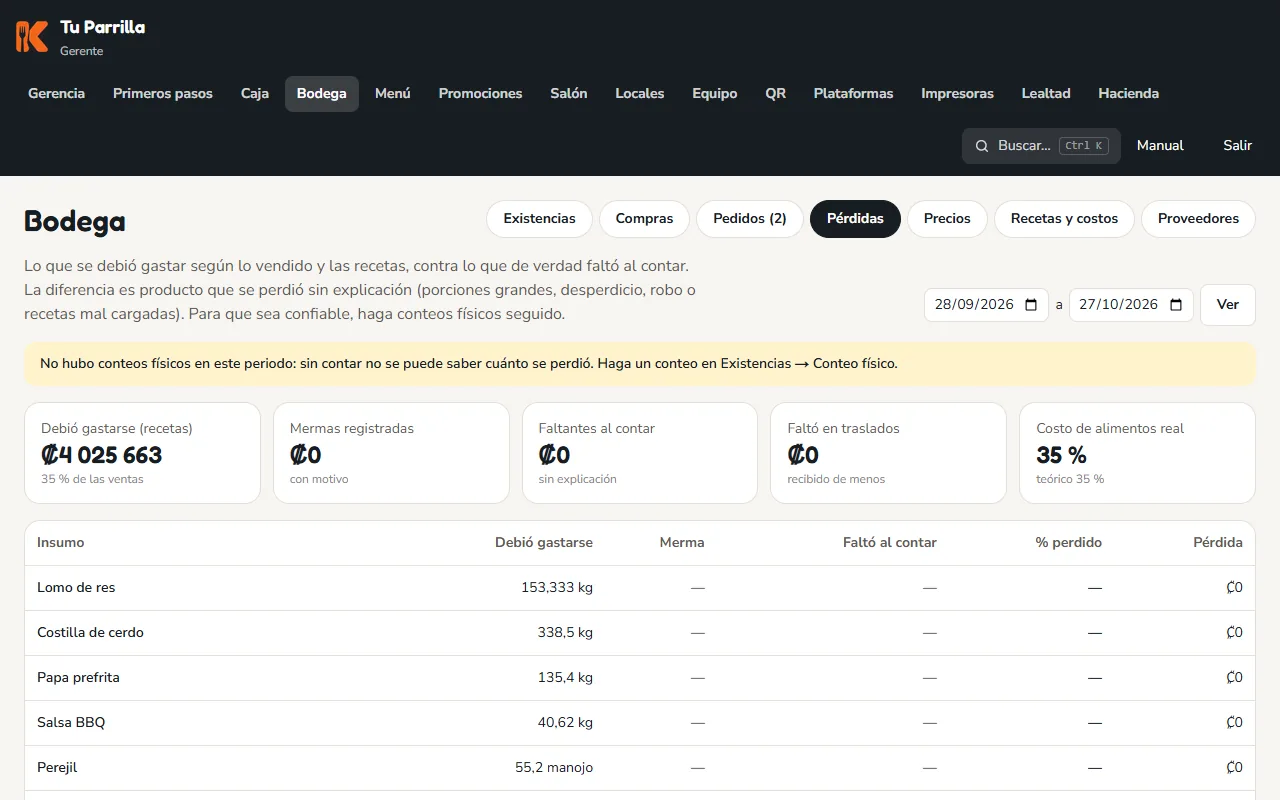Click the Ver button to apply dates
1280x800 pixels.
pyautogui.click(x=1228, y=305)
